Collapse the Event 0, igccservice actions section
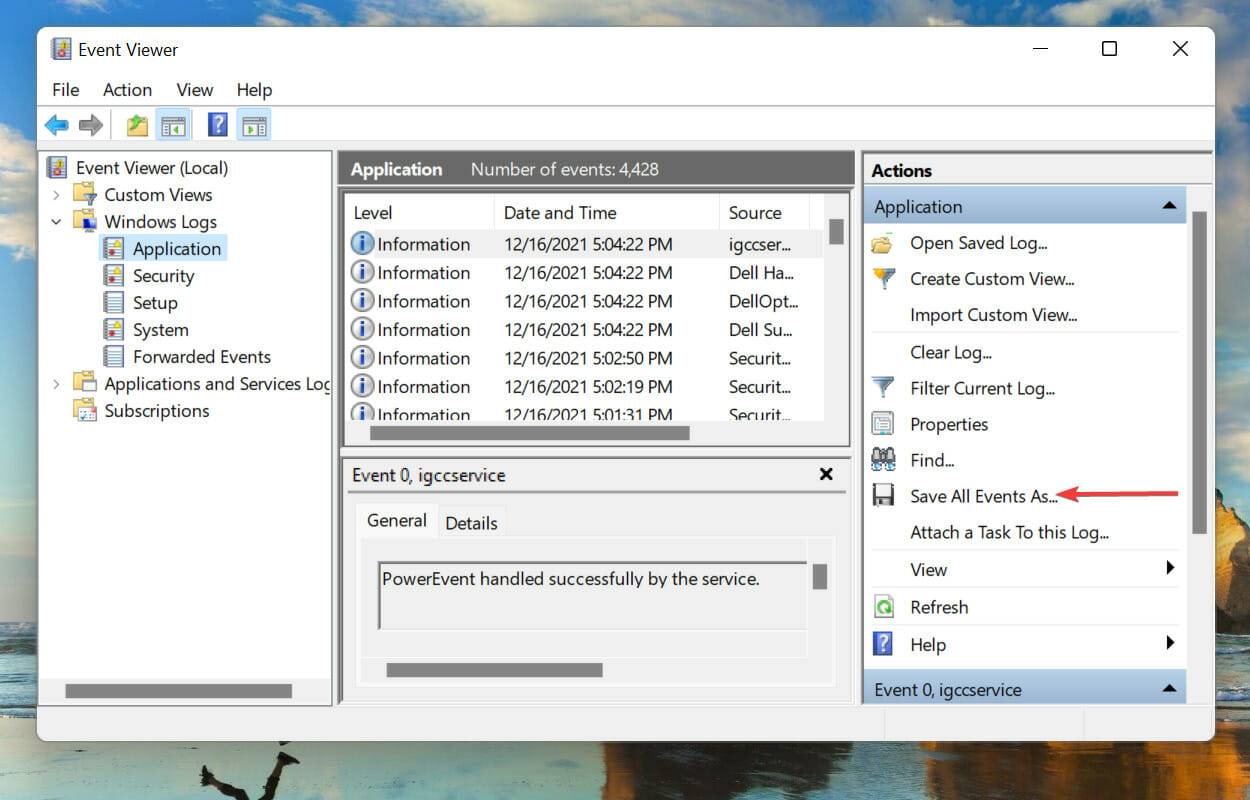1250x800 pixels. click(x=1168, y=689)
